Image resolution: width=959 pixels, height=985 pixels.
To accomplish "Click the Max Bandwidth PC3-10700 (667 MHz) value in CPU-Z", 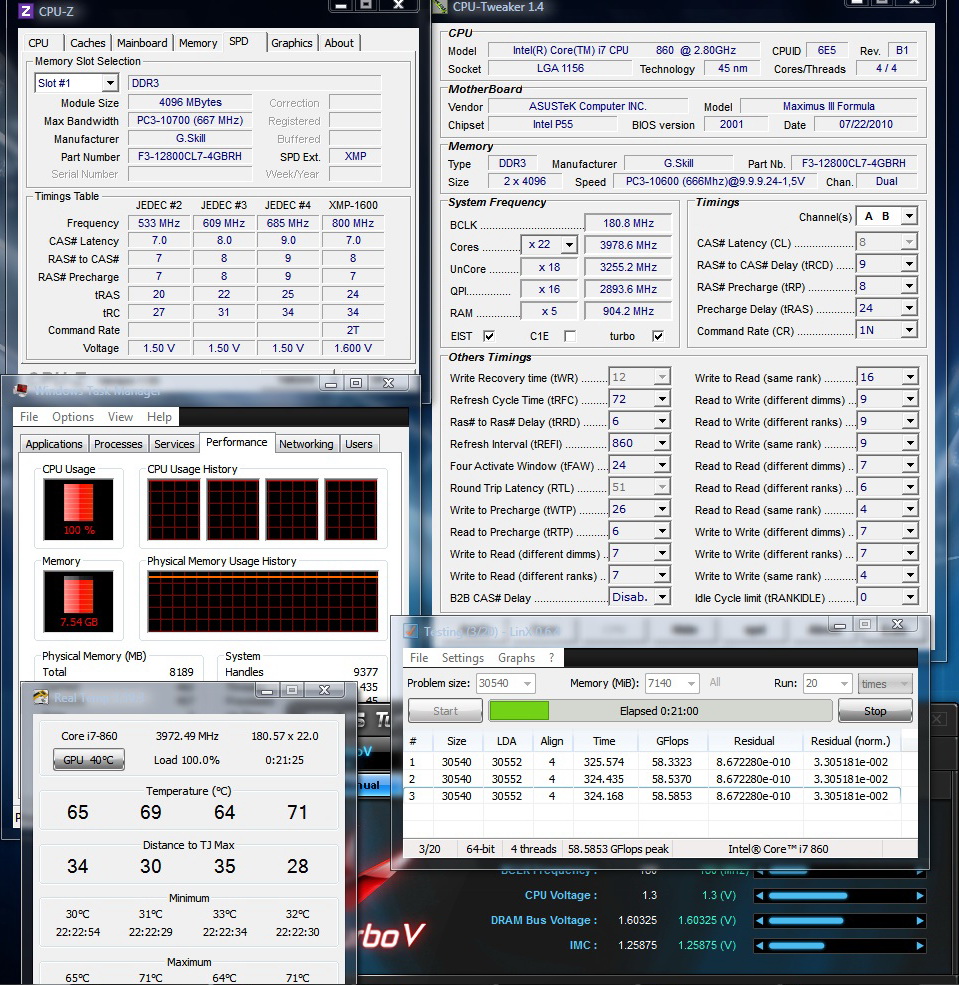I will click(190, 120).
